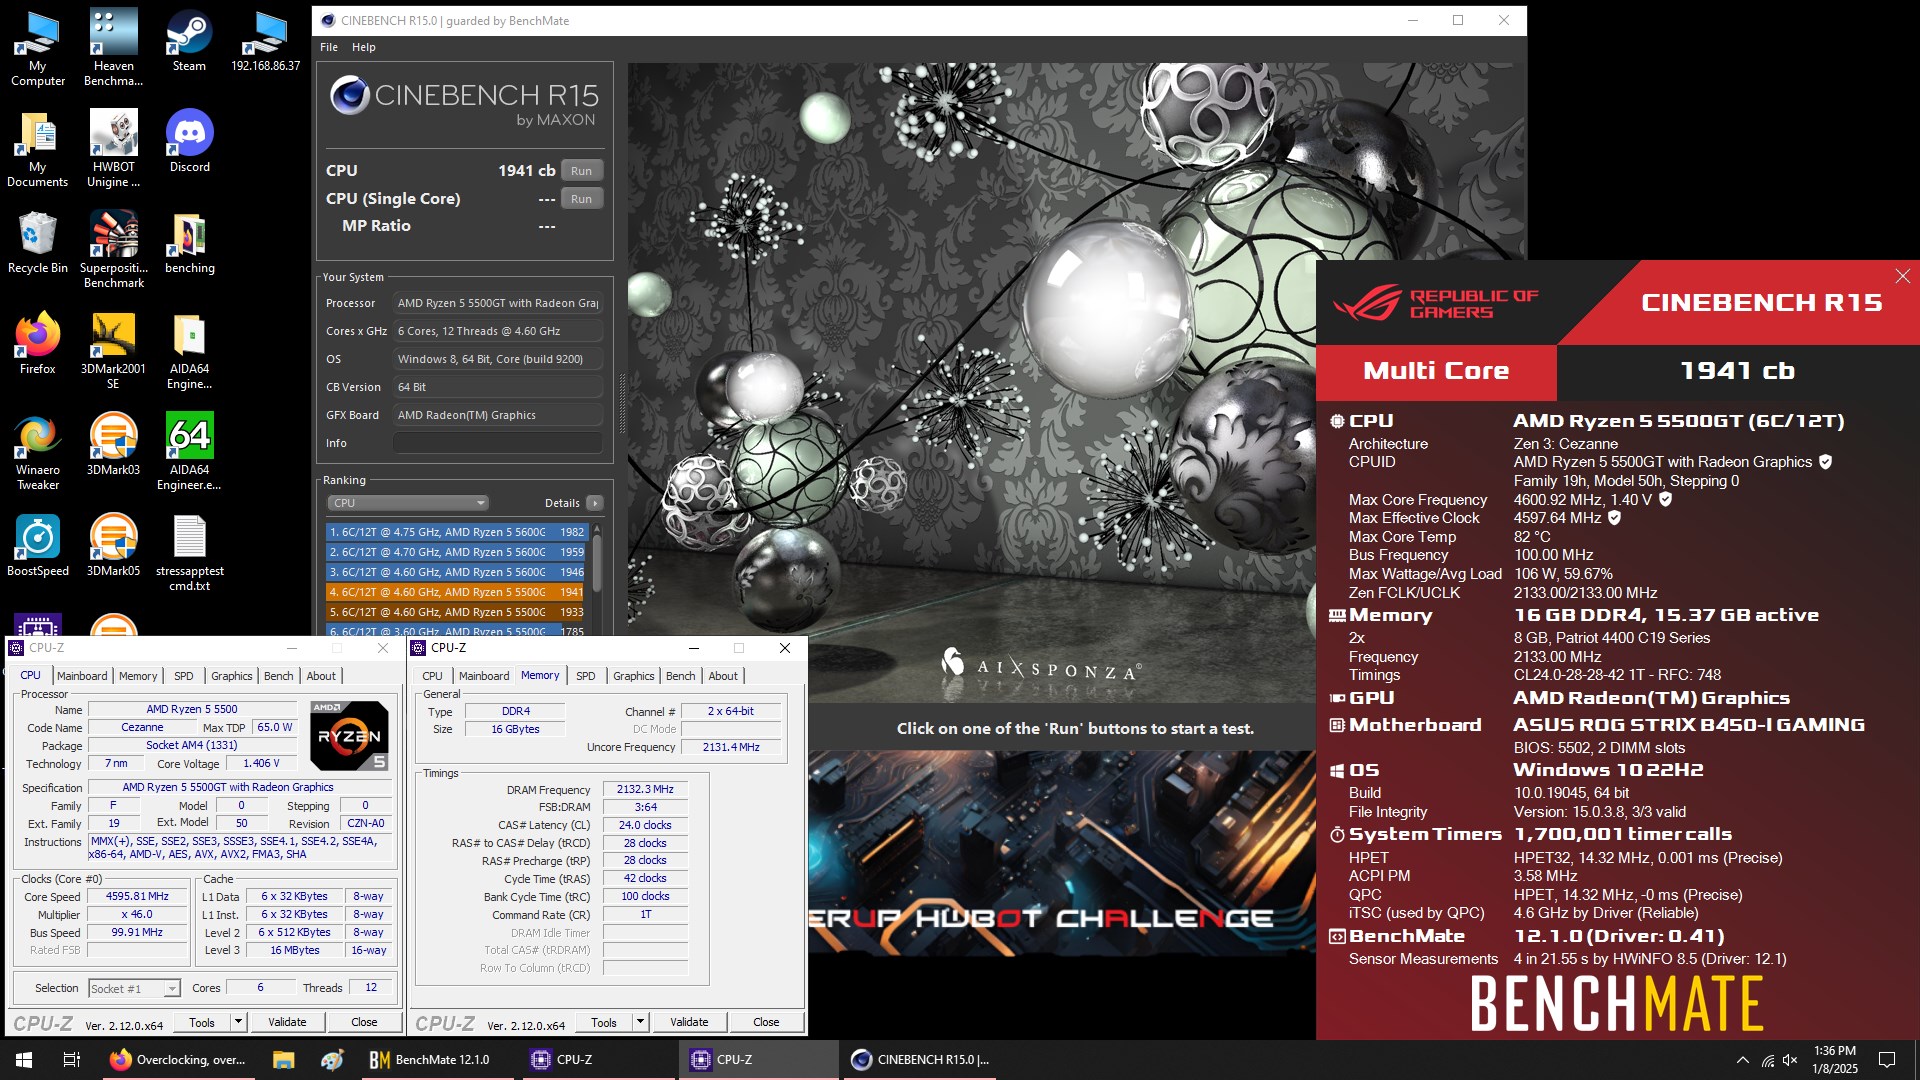The height and width of the screenshot is (1080, 1920).
Task: Switch to Mainboard tab in left CPU-Z
Action: click(x=82, y=676)
